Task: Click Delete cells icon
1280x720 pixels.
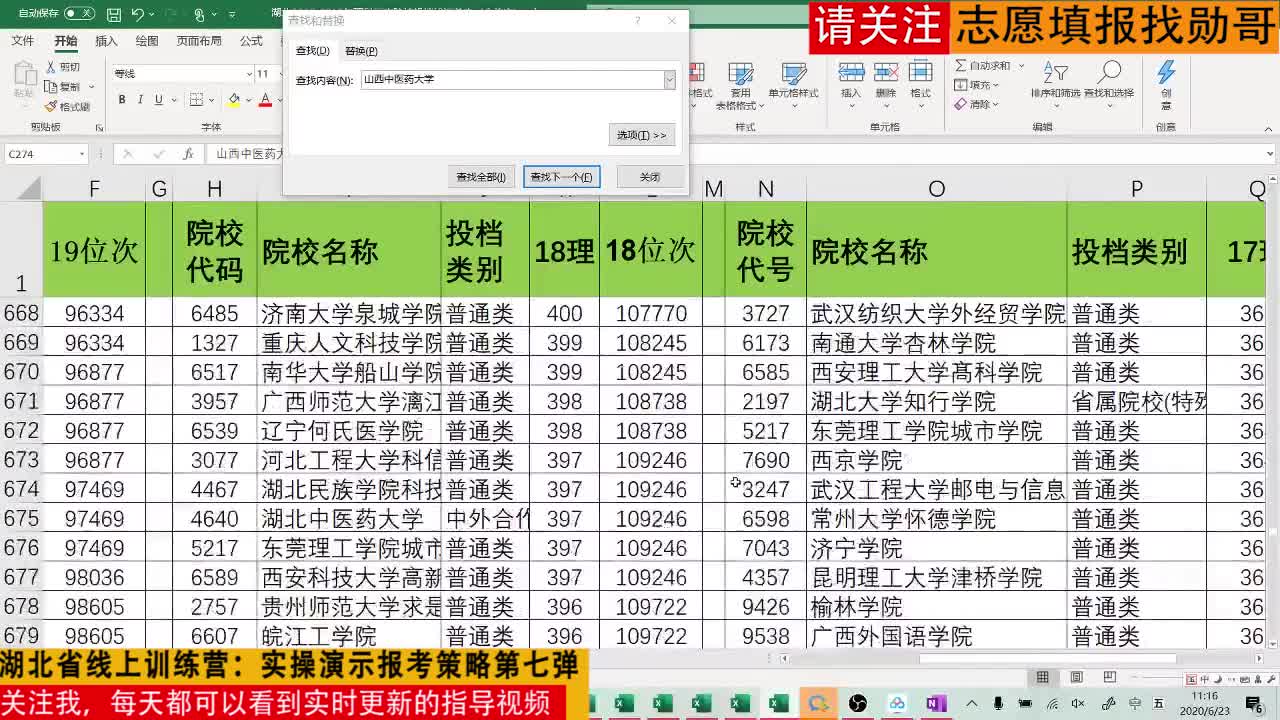Action: [886, 72]
